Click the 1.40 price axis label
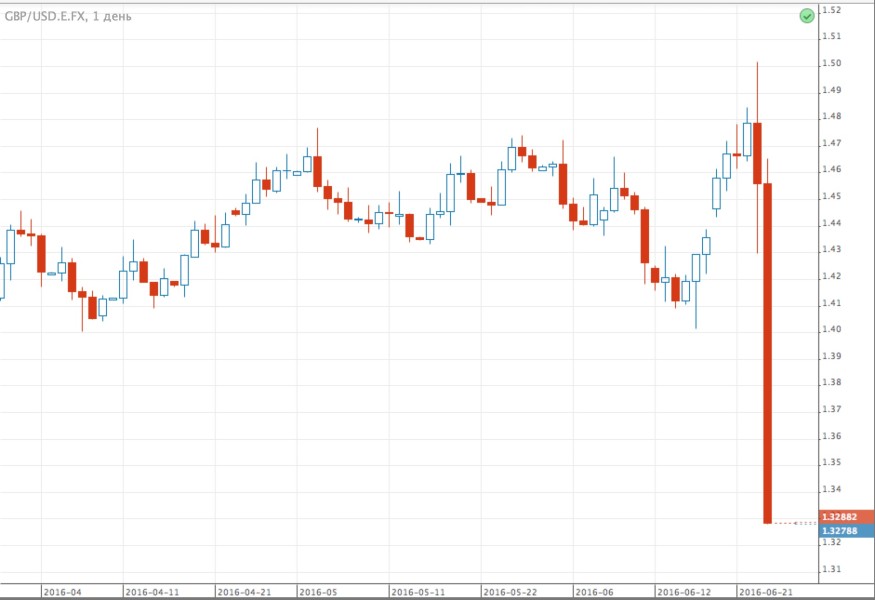This screenshot has width=875, height=600. click(x=830, y=329)
